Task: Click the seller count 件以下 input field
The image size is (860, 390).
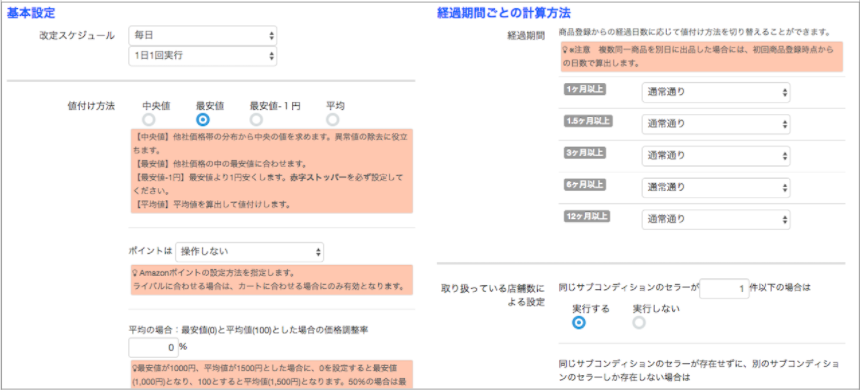Action: tap(725, 289)
